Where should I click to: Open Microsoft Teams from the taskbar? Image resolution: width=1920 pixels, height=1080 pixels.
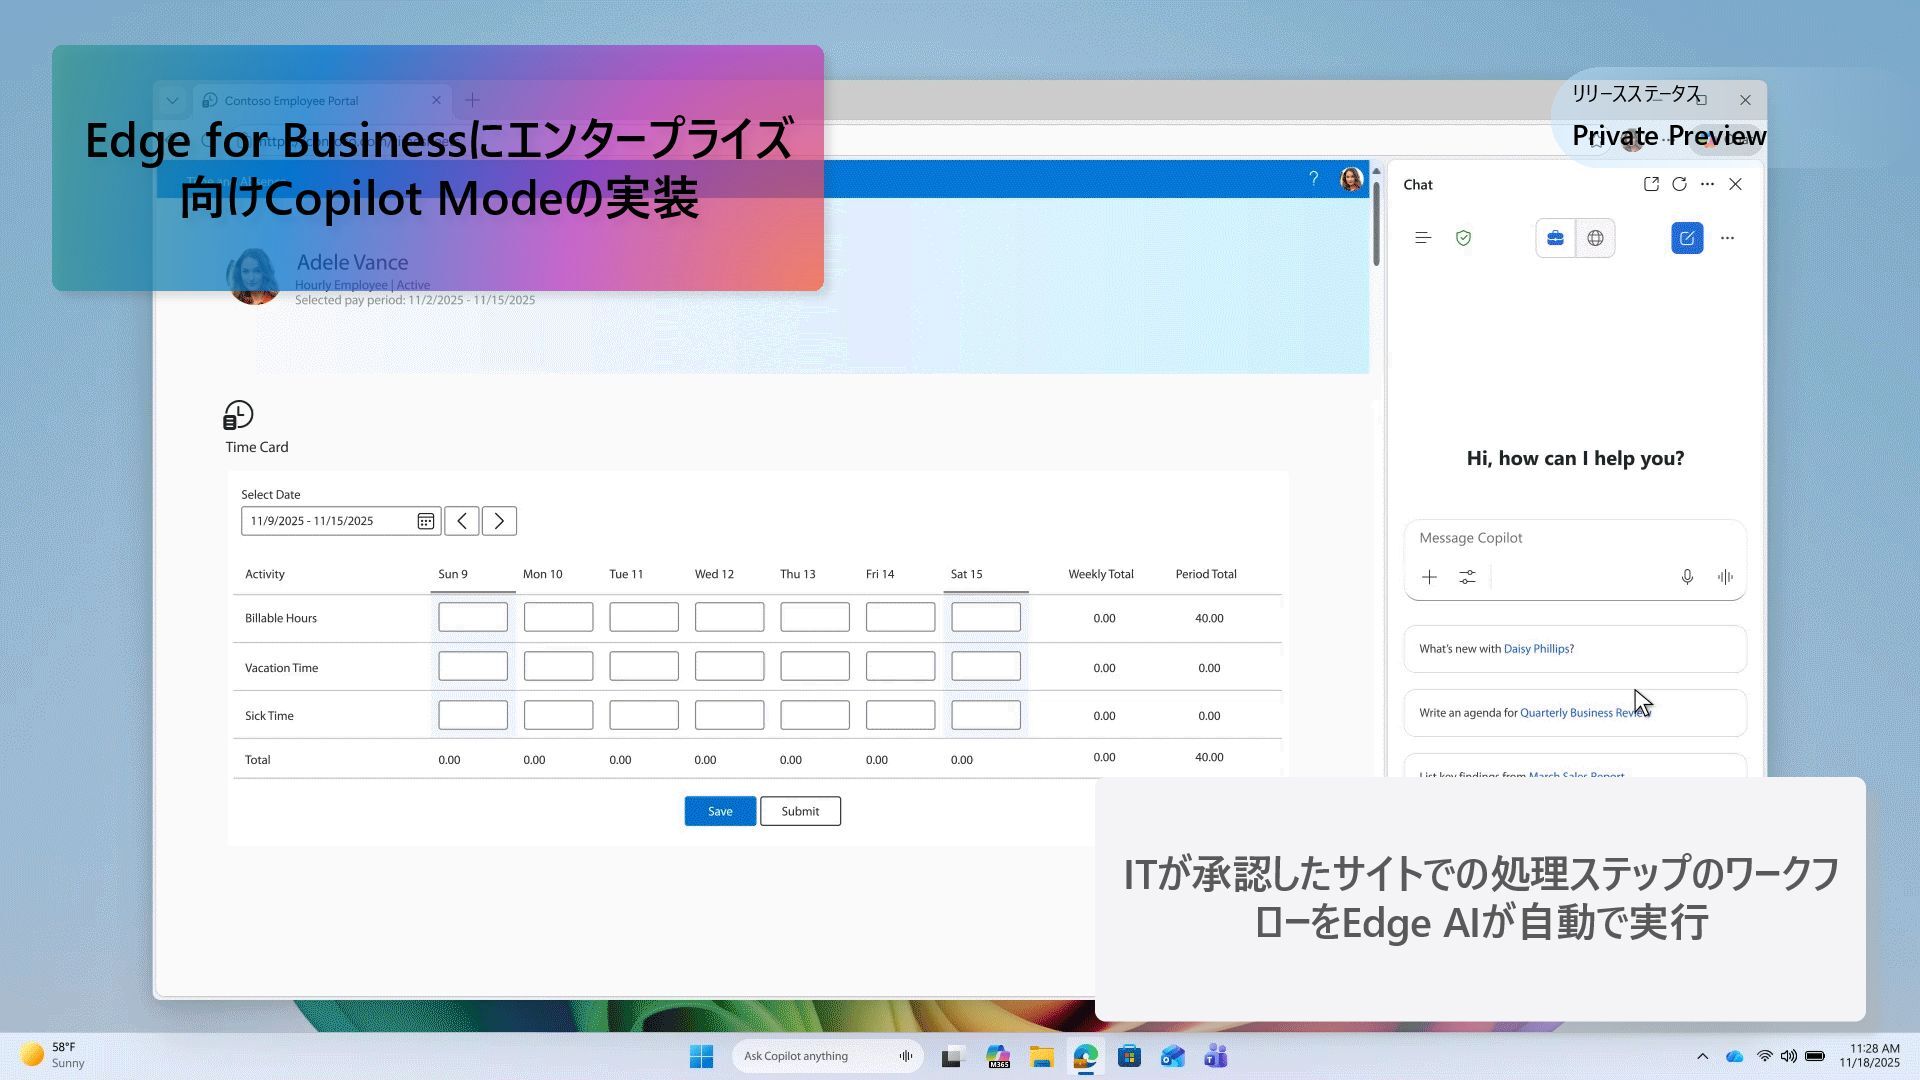pyautogui.click(x=1216, y=1056)
